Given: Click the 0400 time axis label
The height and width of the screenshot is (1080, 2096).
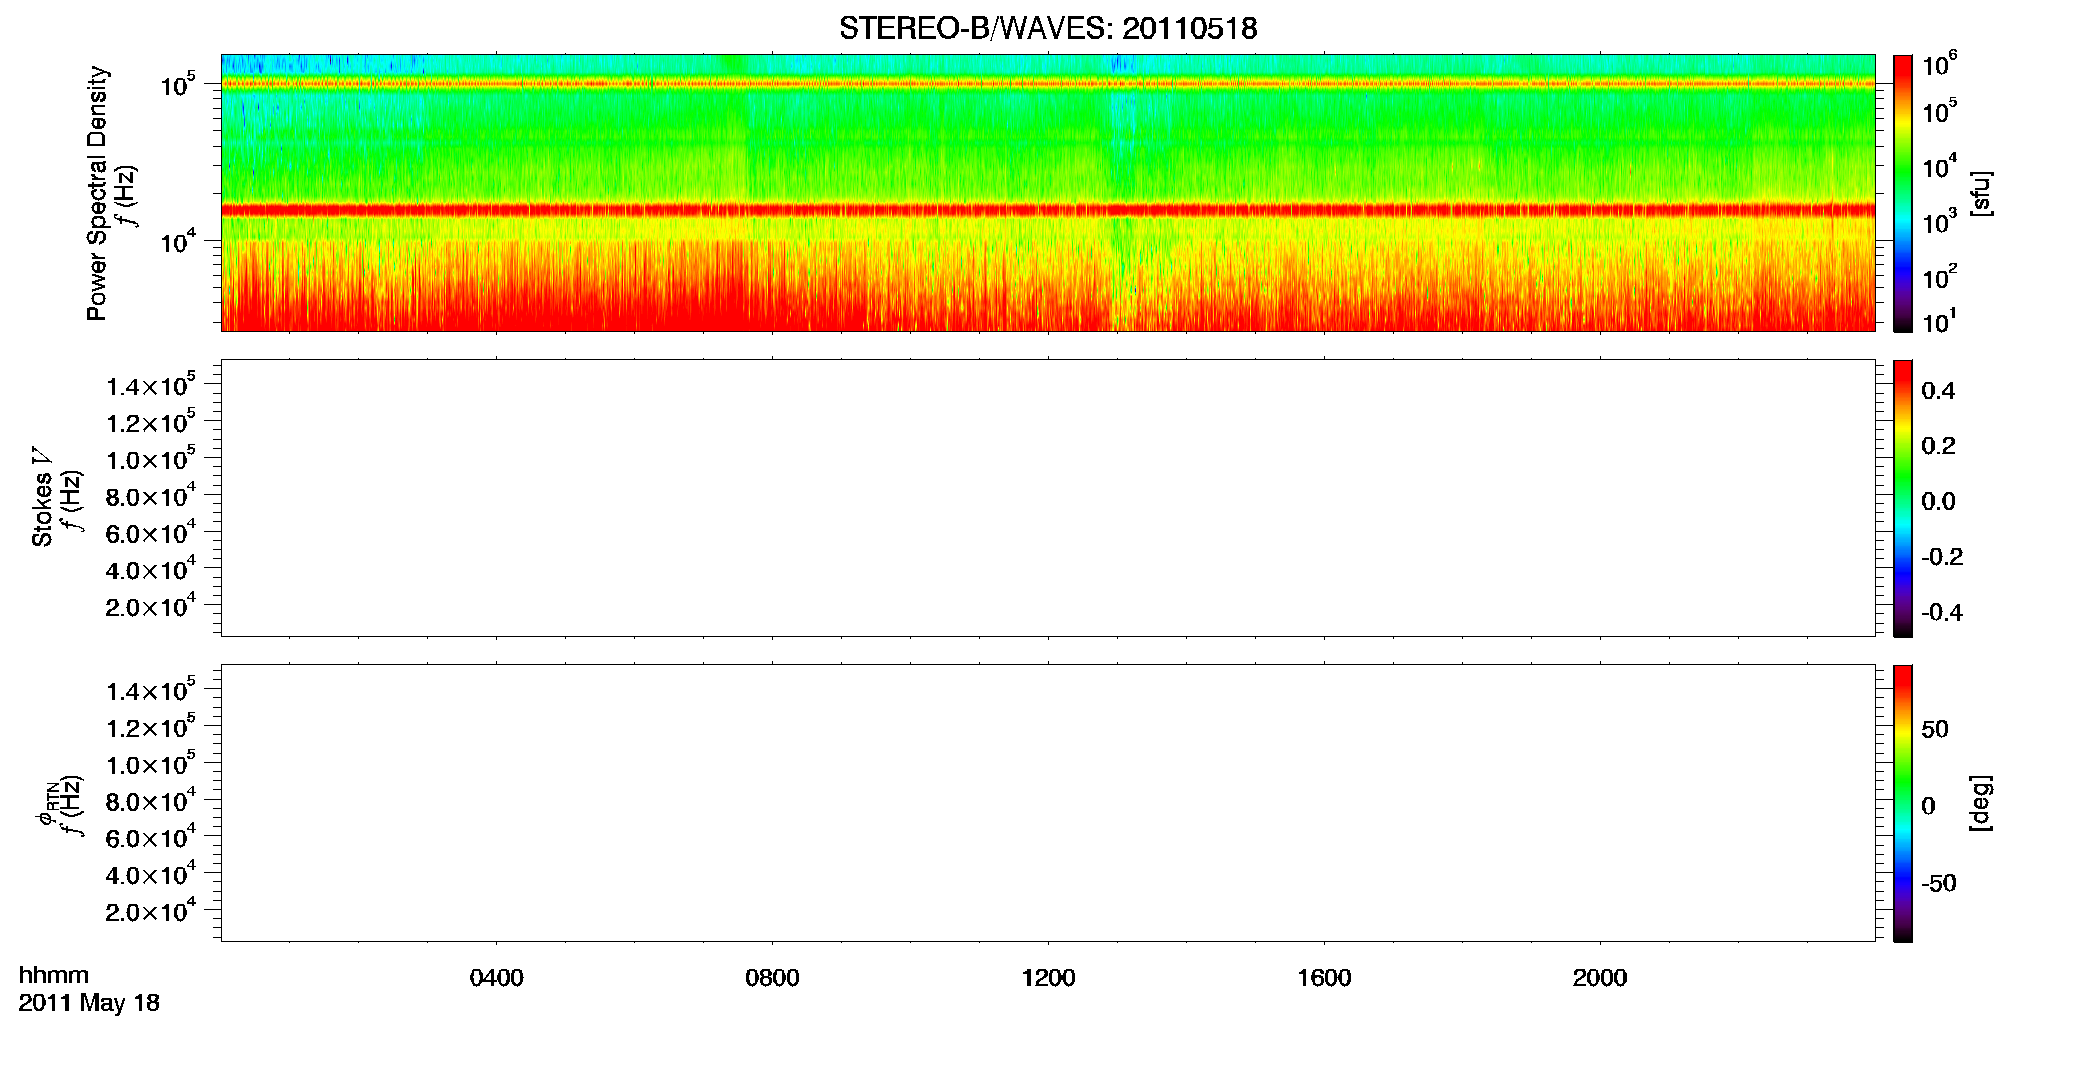Looking at the screenshot, I should [496, 978].
